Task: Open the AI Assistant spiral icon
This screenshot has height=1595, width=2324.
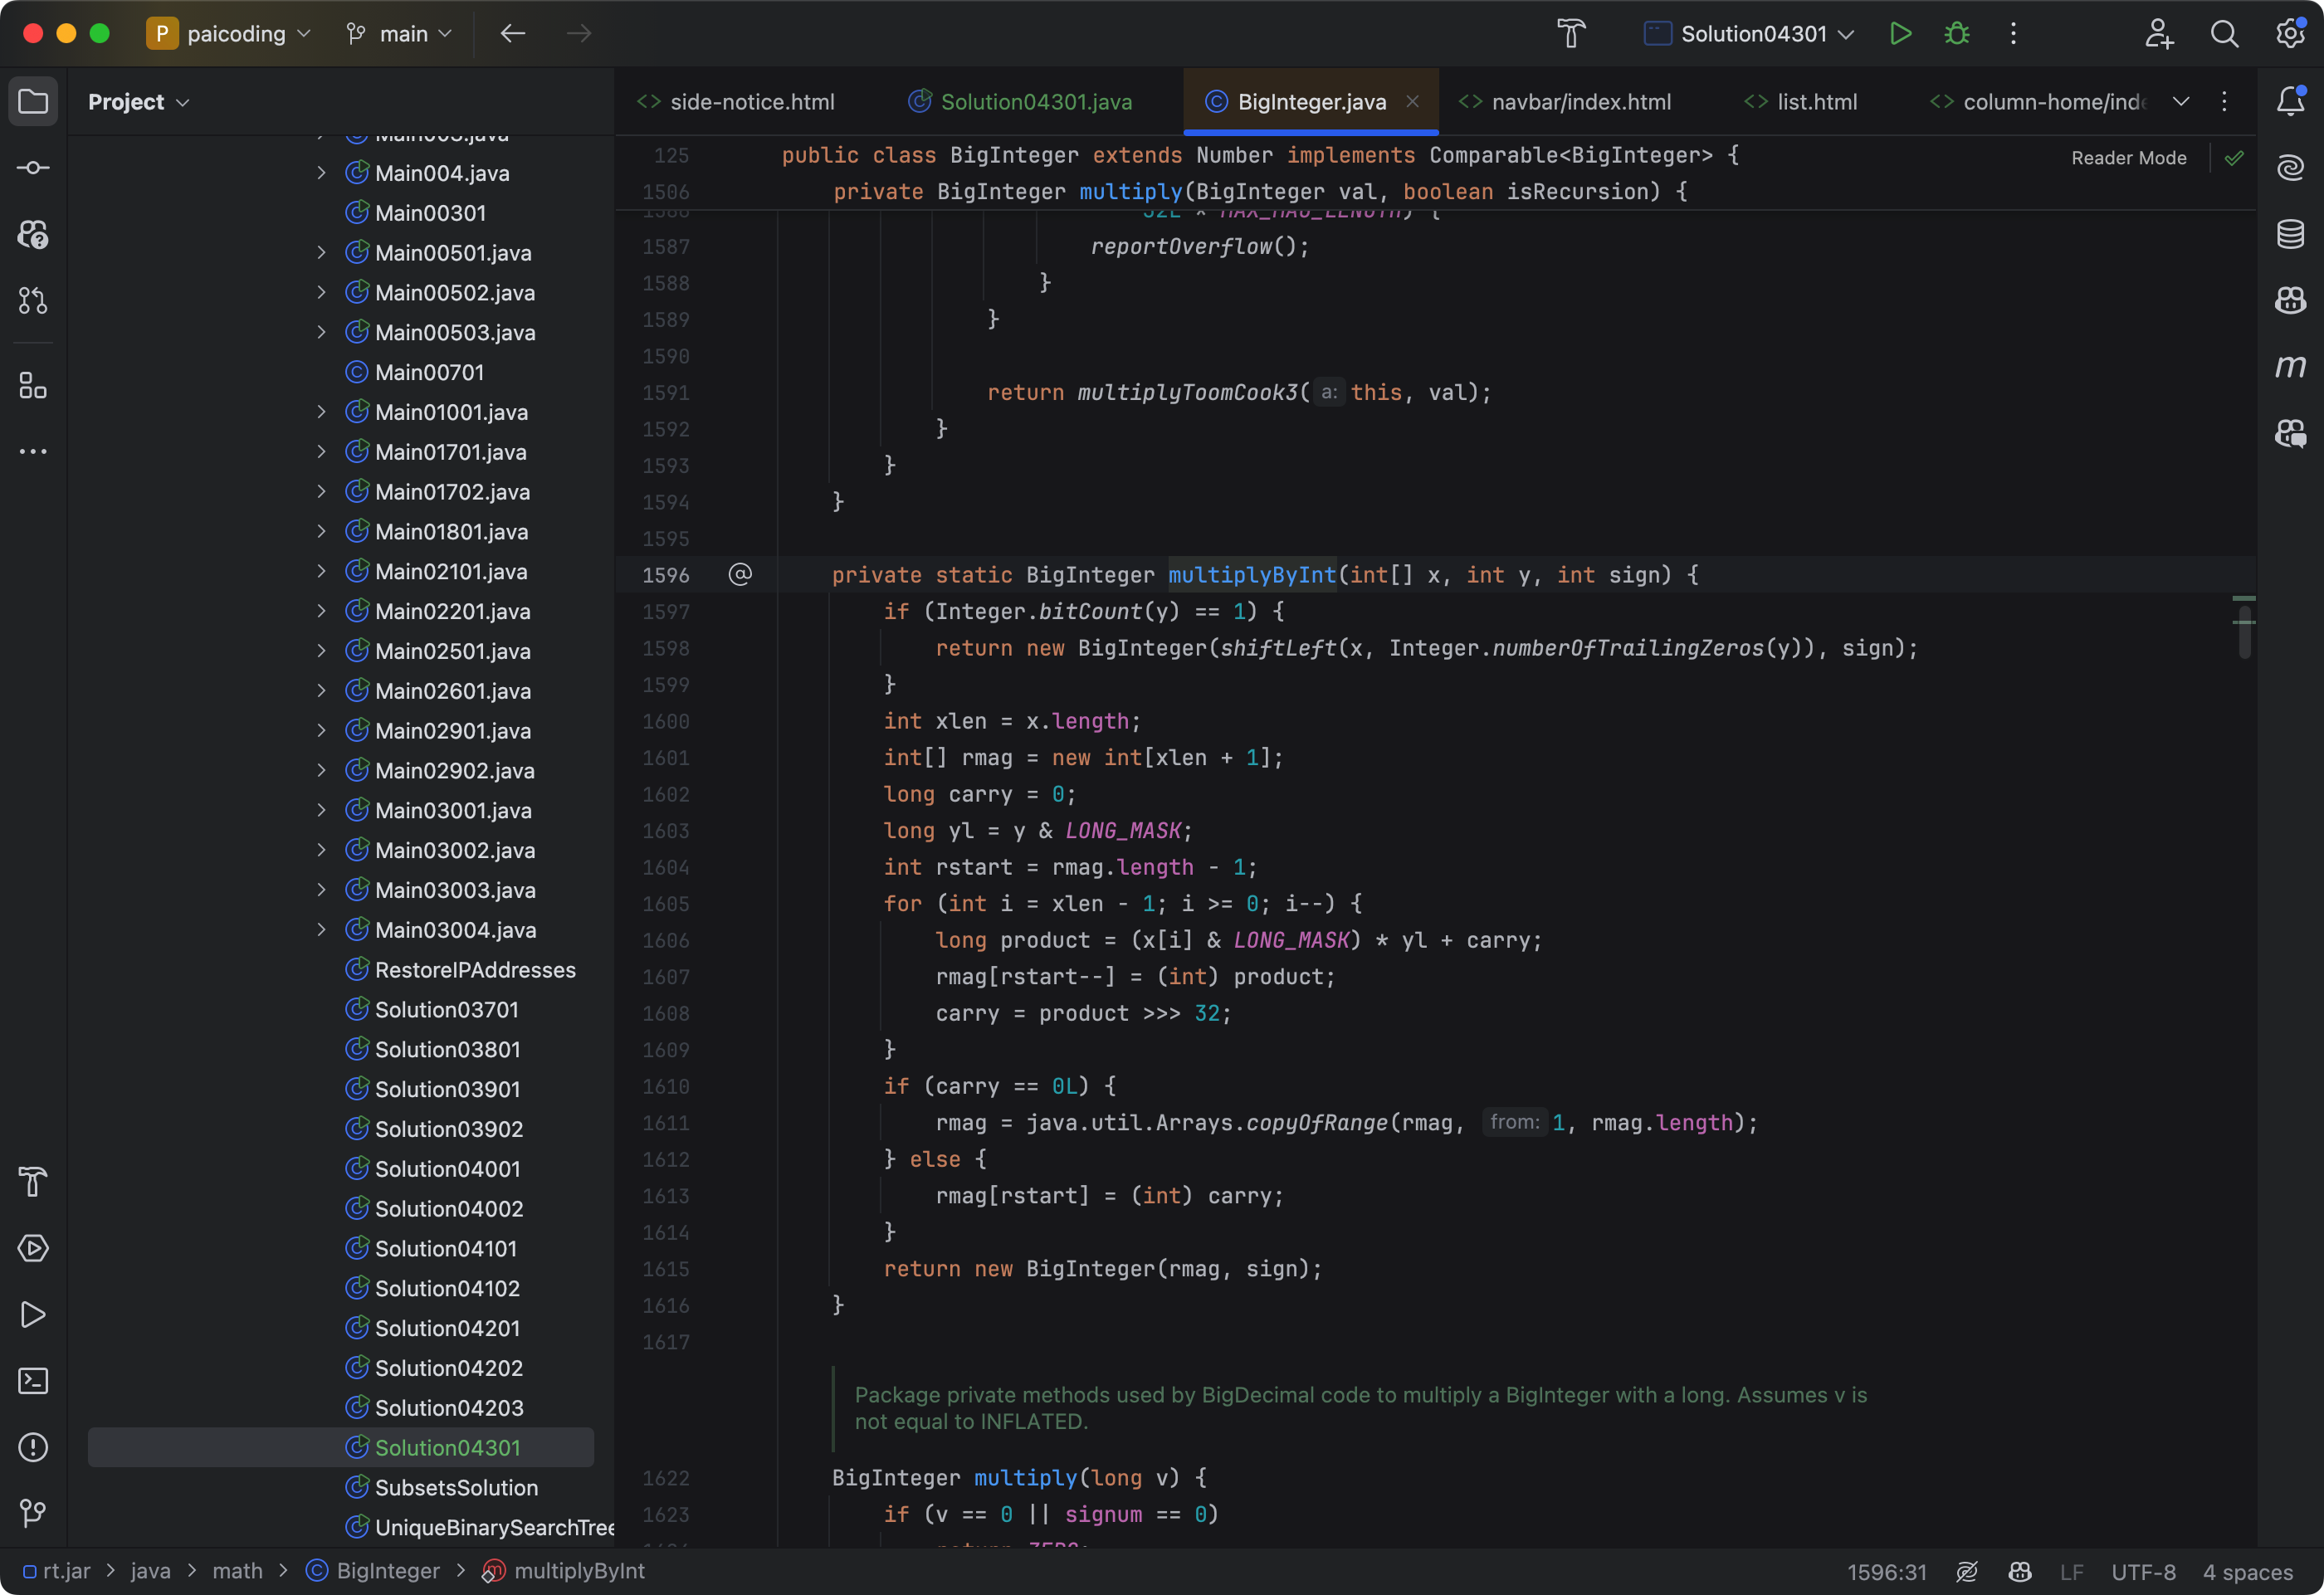Action: click(2290, 168)
